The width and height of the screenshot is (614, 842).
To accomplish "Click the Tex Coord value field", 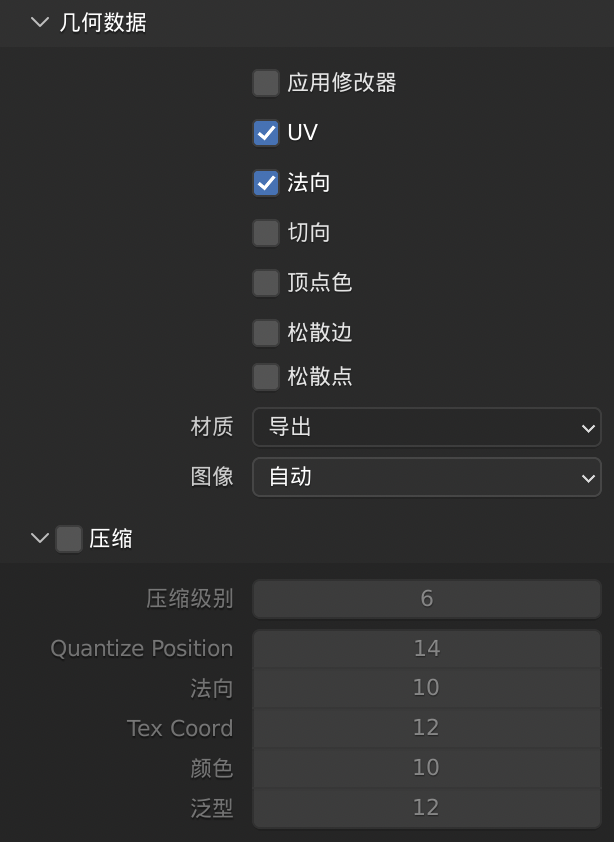I will click(x=426, y=728).
